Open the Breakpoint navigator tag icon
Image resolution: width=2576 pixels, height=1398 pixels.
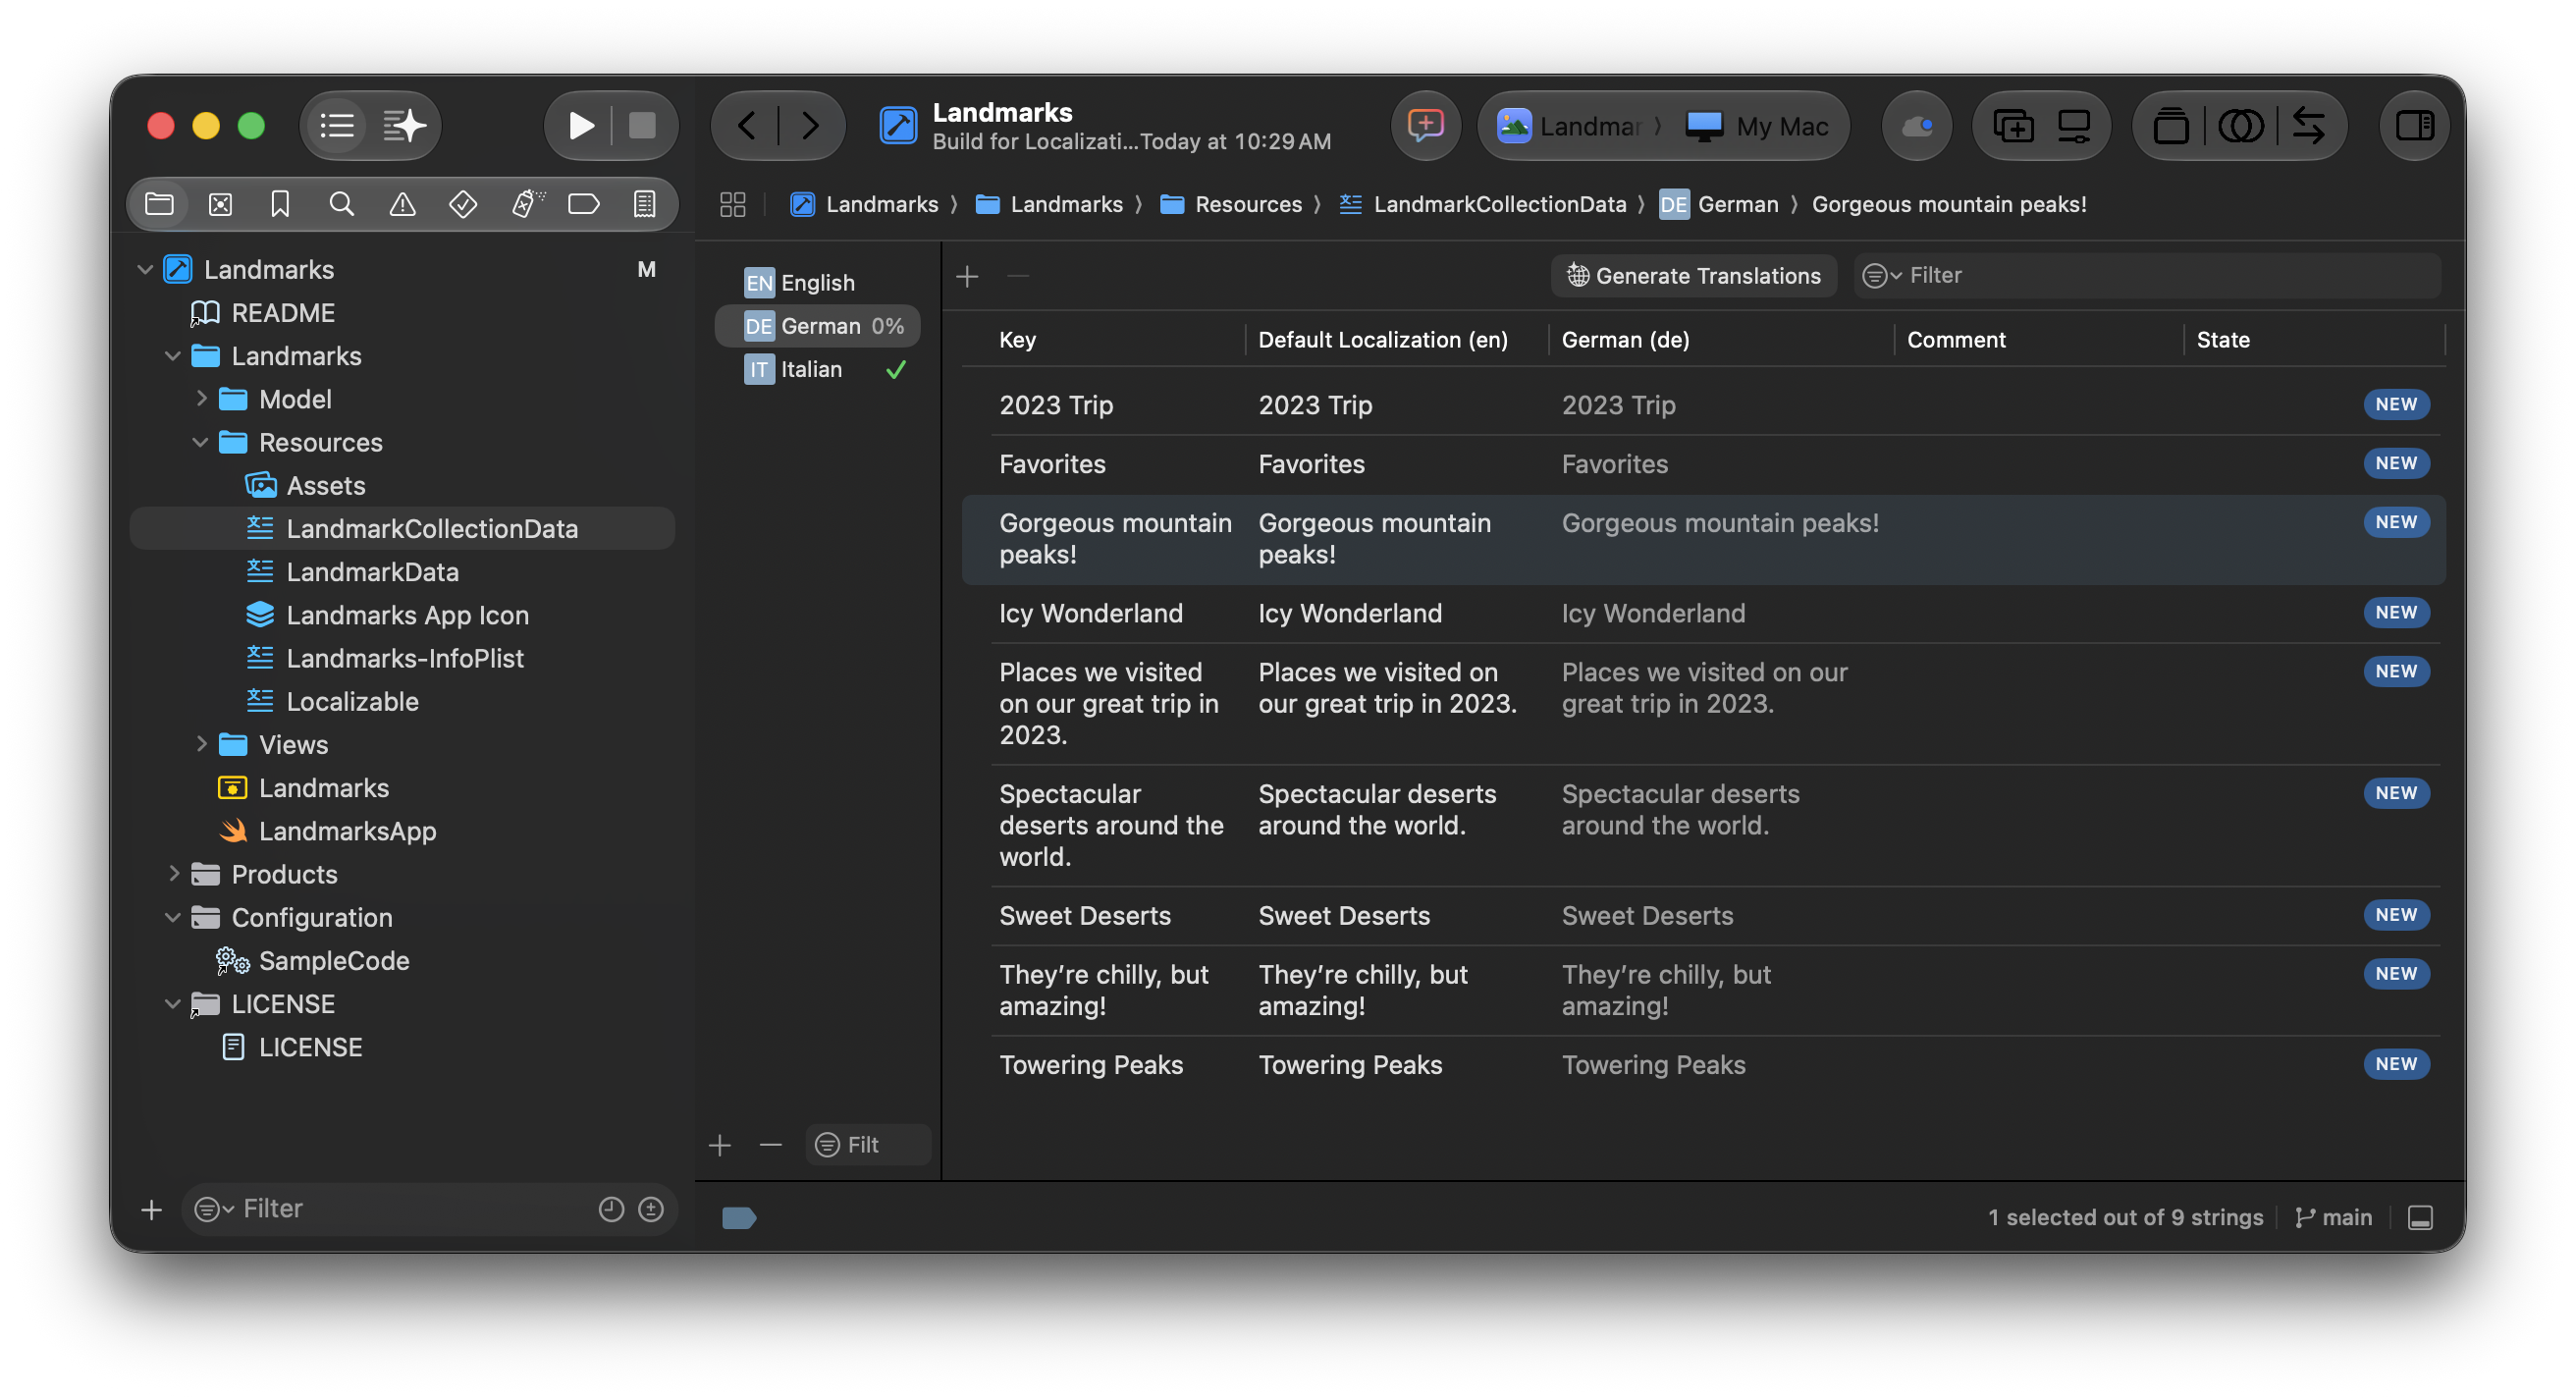584,204
